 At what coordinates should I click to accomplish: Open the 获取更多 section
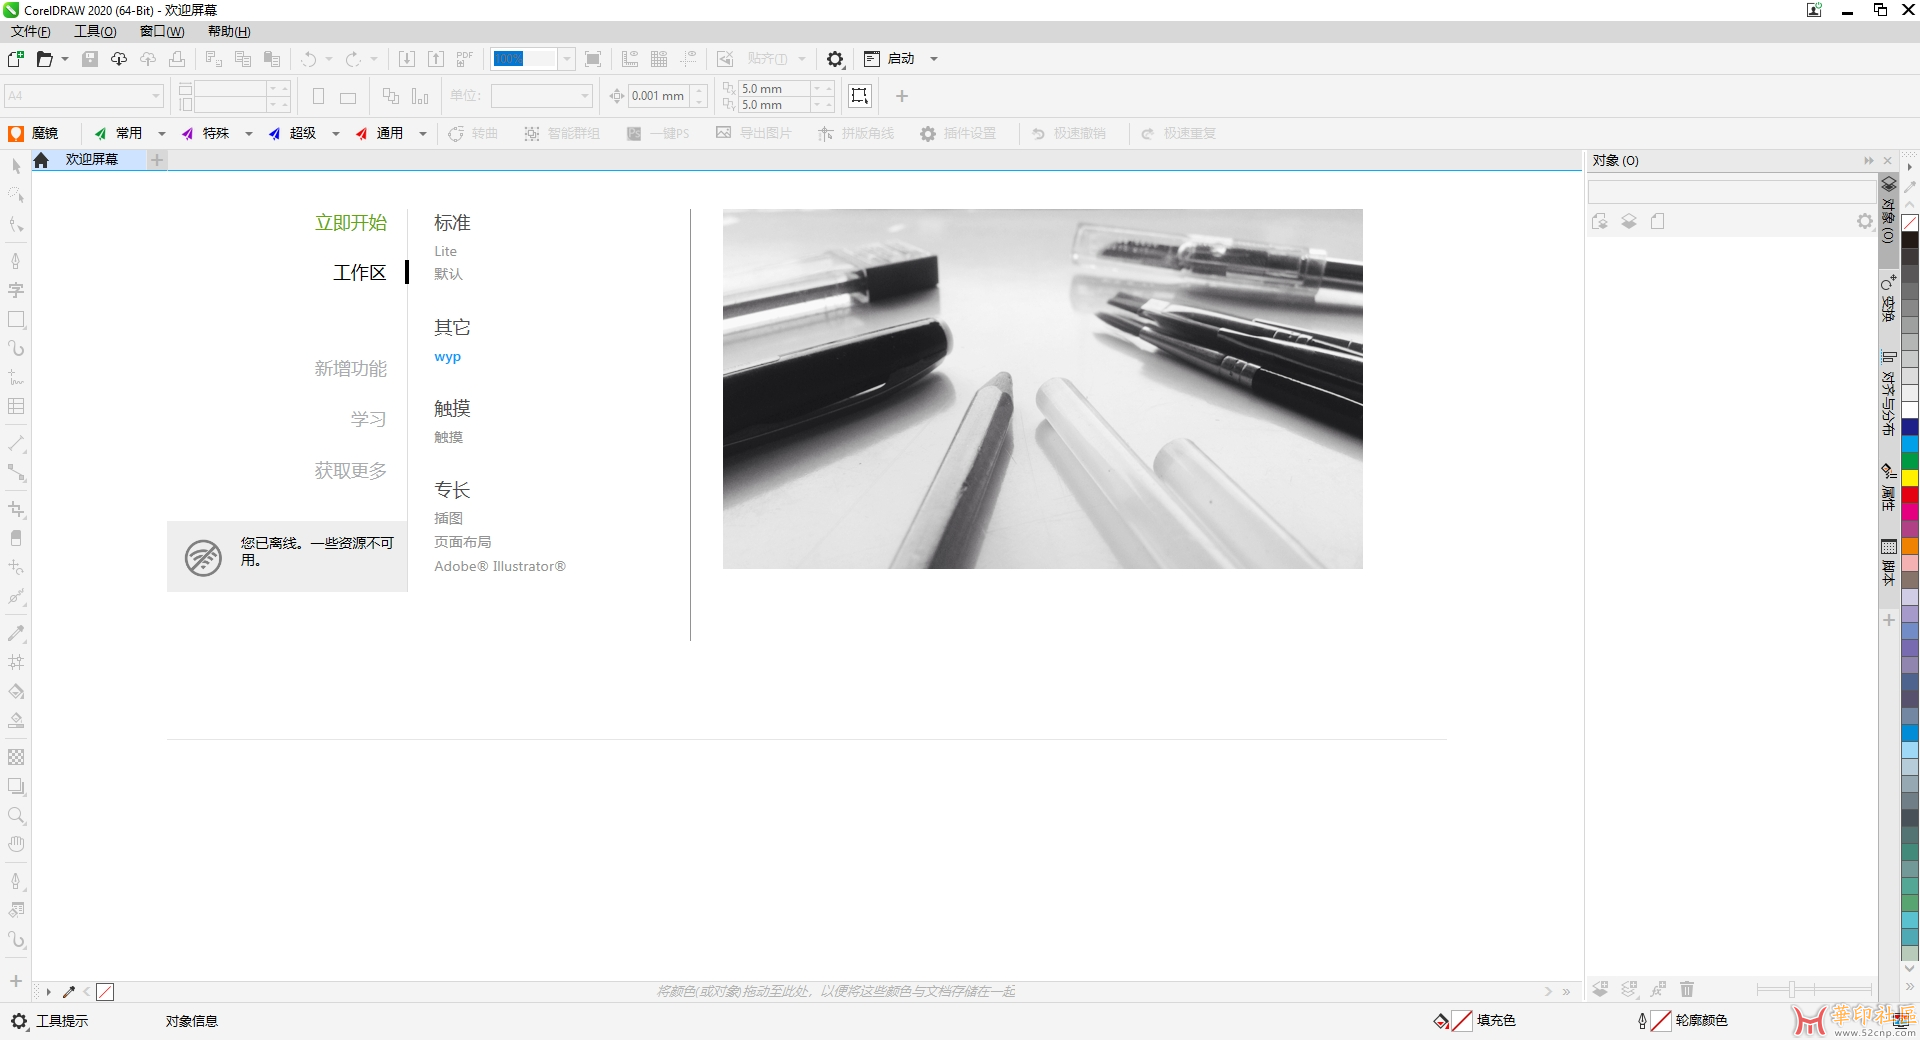click(x=351, y=470)
